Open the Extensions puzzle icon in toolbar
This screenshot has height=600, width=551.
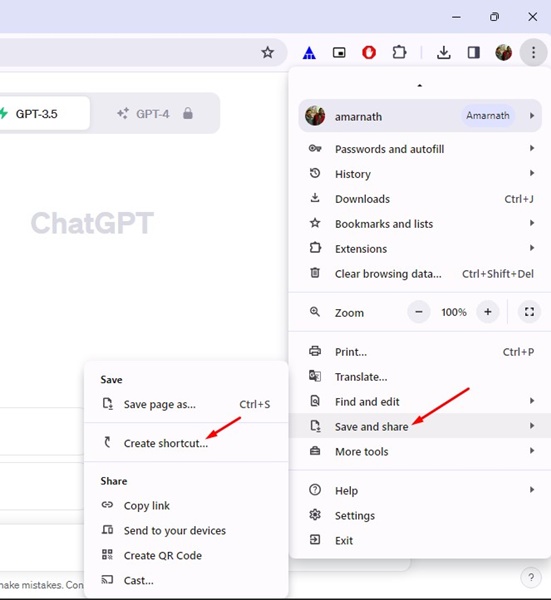click(x=399, y=52)
